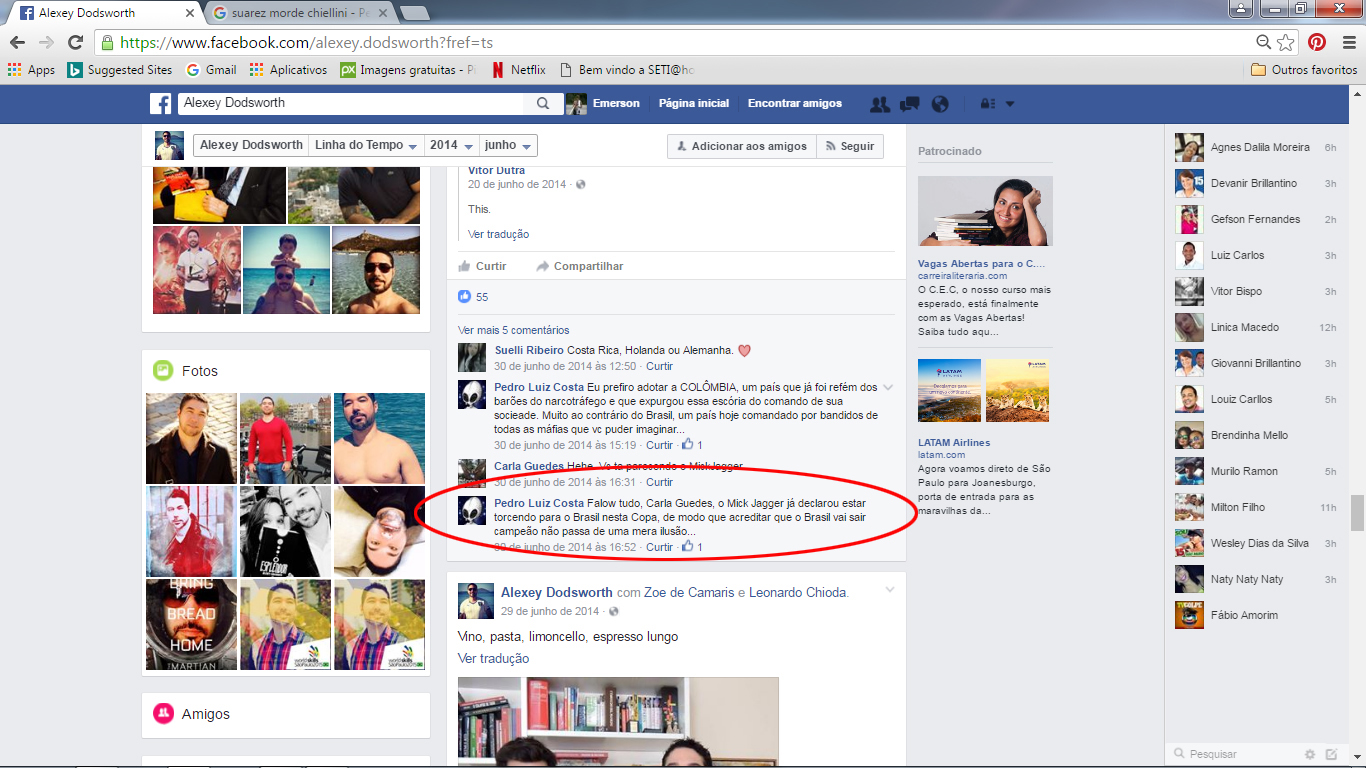Open LATAM Airlines ad title
The image size is (1366, 768).
pos(954,442)
